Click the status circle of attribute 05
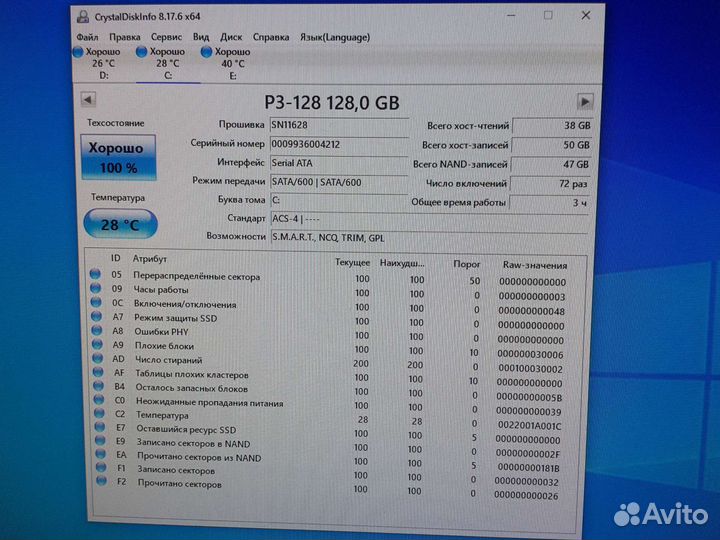This screenshot has height=540, width=720. point(95,274)
